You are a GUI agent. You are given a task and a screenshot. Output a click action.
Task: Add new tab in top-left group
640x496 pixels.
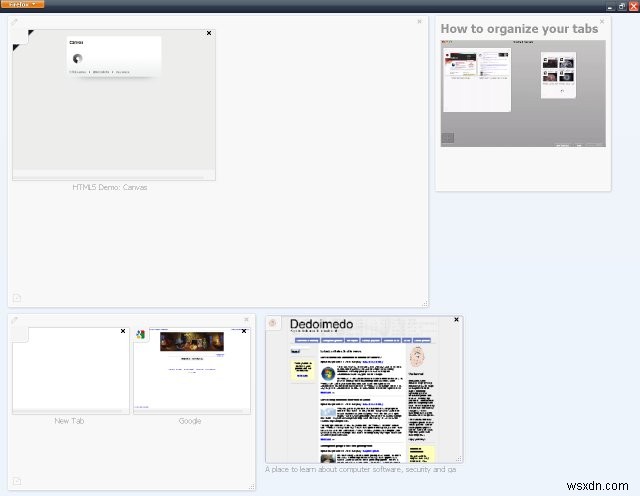[x=17, y=298]
